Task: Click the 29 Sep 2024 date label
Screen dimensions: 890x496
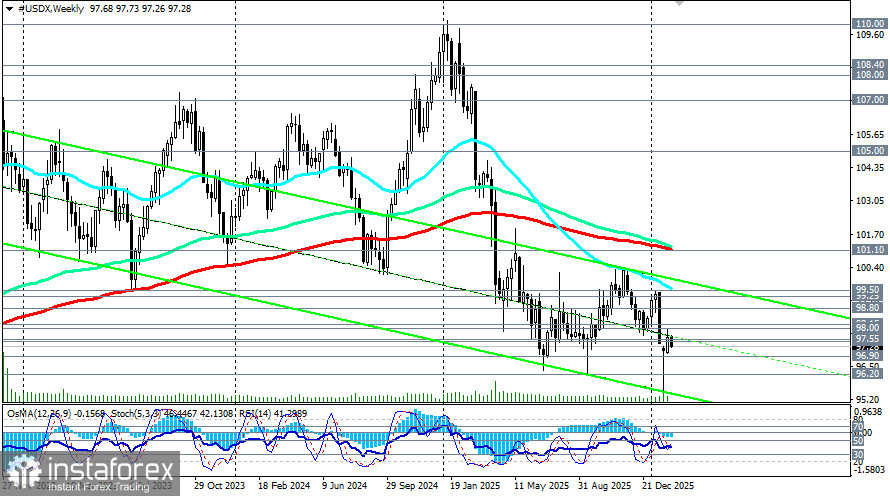Action: pos(412,486)
